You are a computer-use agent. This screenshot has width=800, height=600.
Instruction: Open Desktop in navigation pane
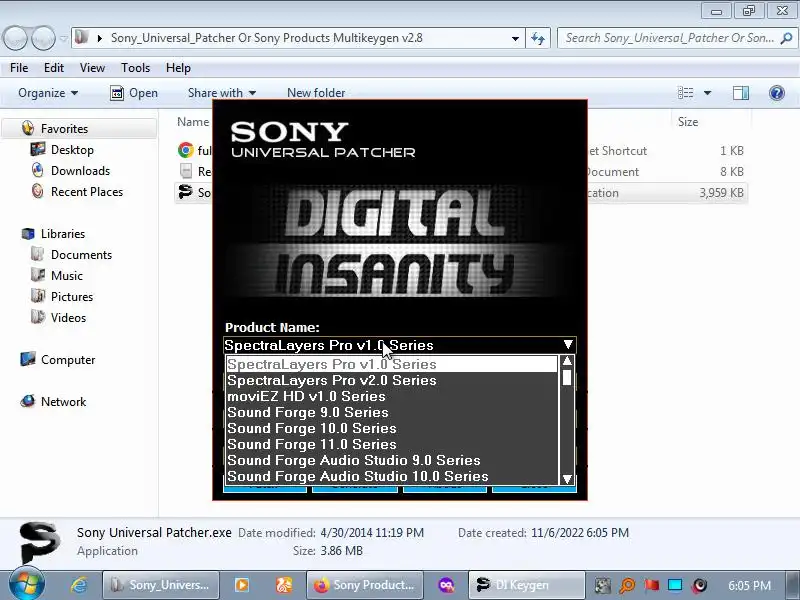[72, 150]
